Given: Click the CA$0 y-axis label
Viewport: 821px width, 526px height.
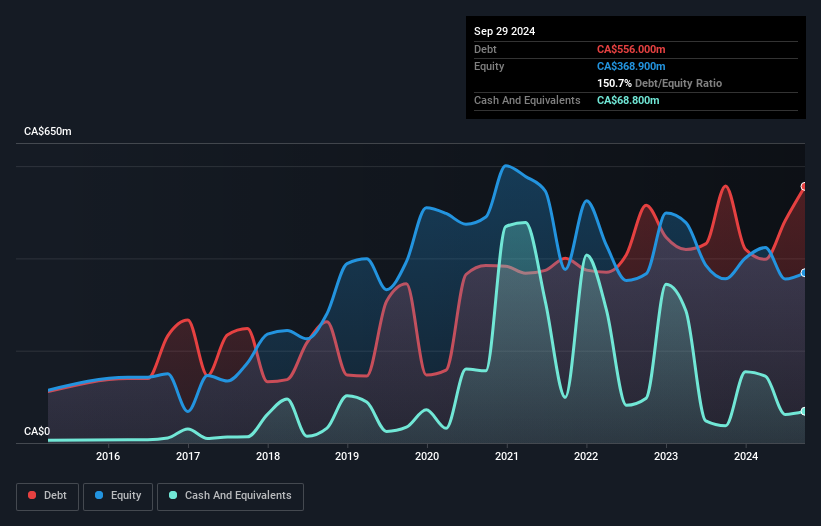Looking at the screenshot, I should tap(37, 431).
